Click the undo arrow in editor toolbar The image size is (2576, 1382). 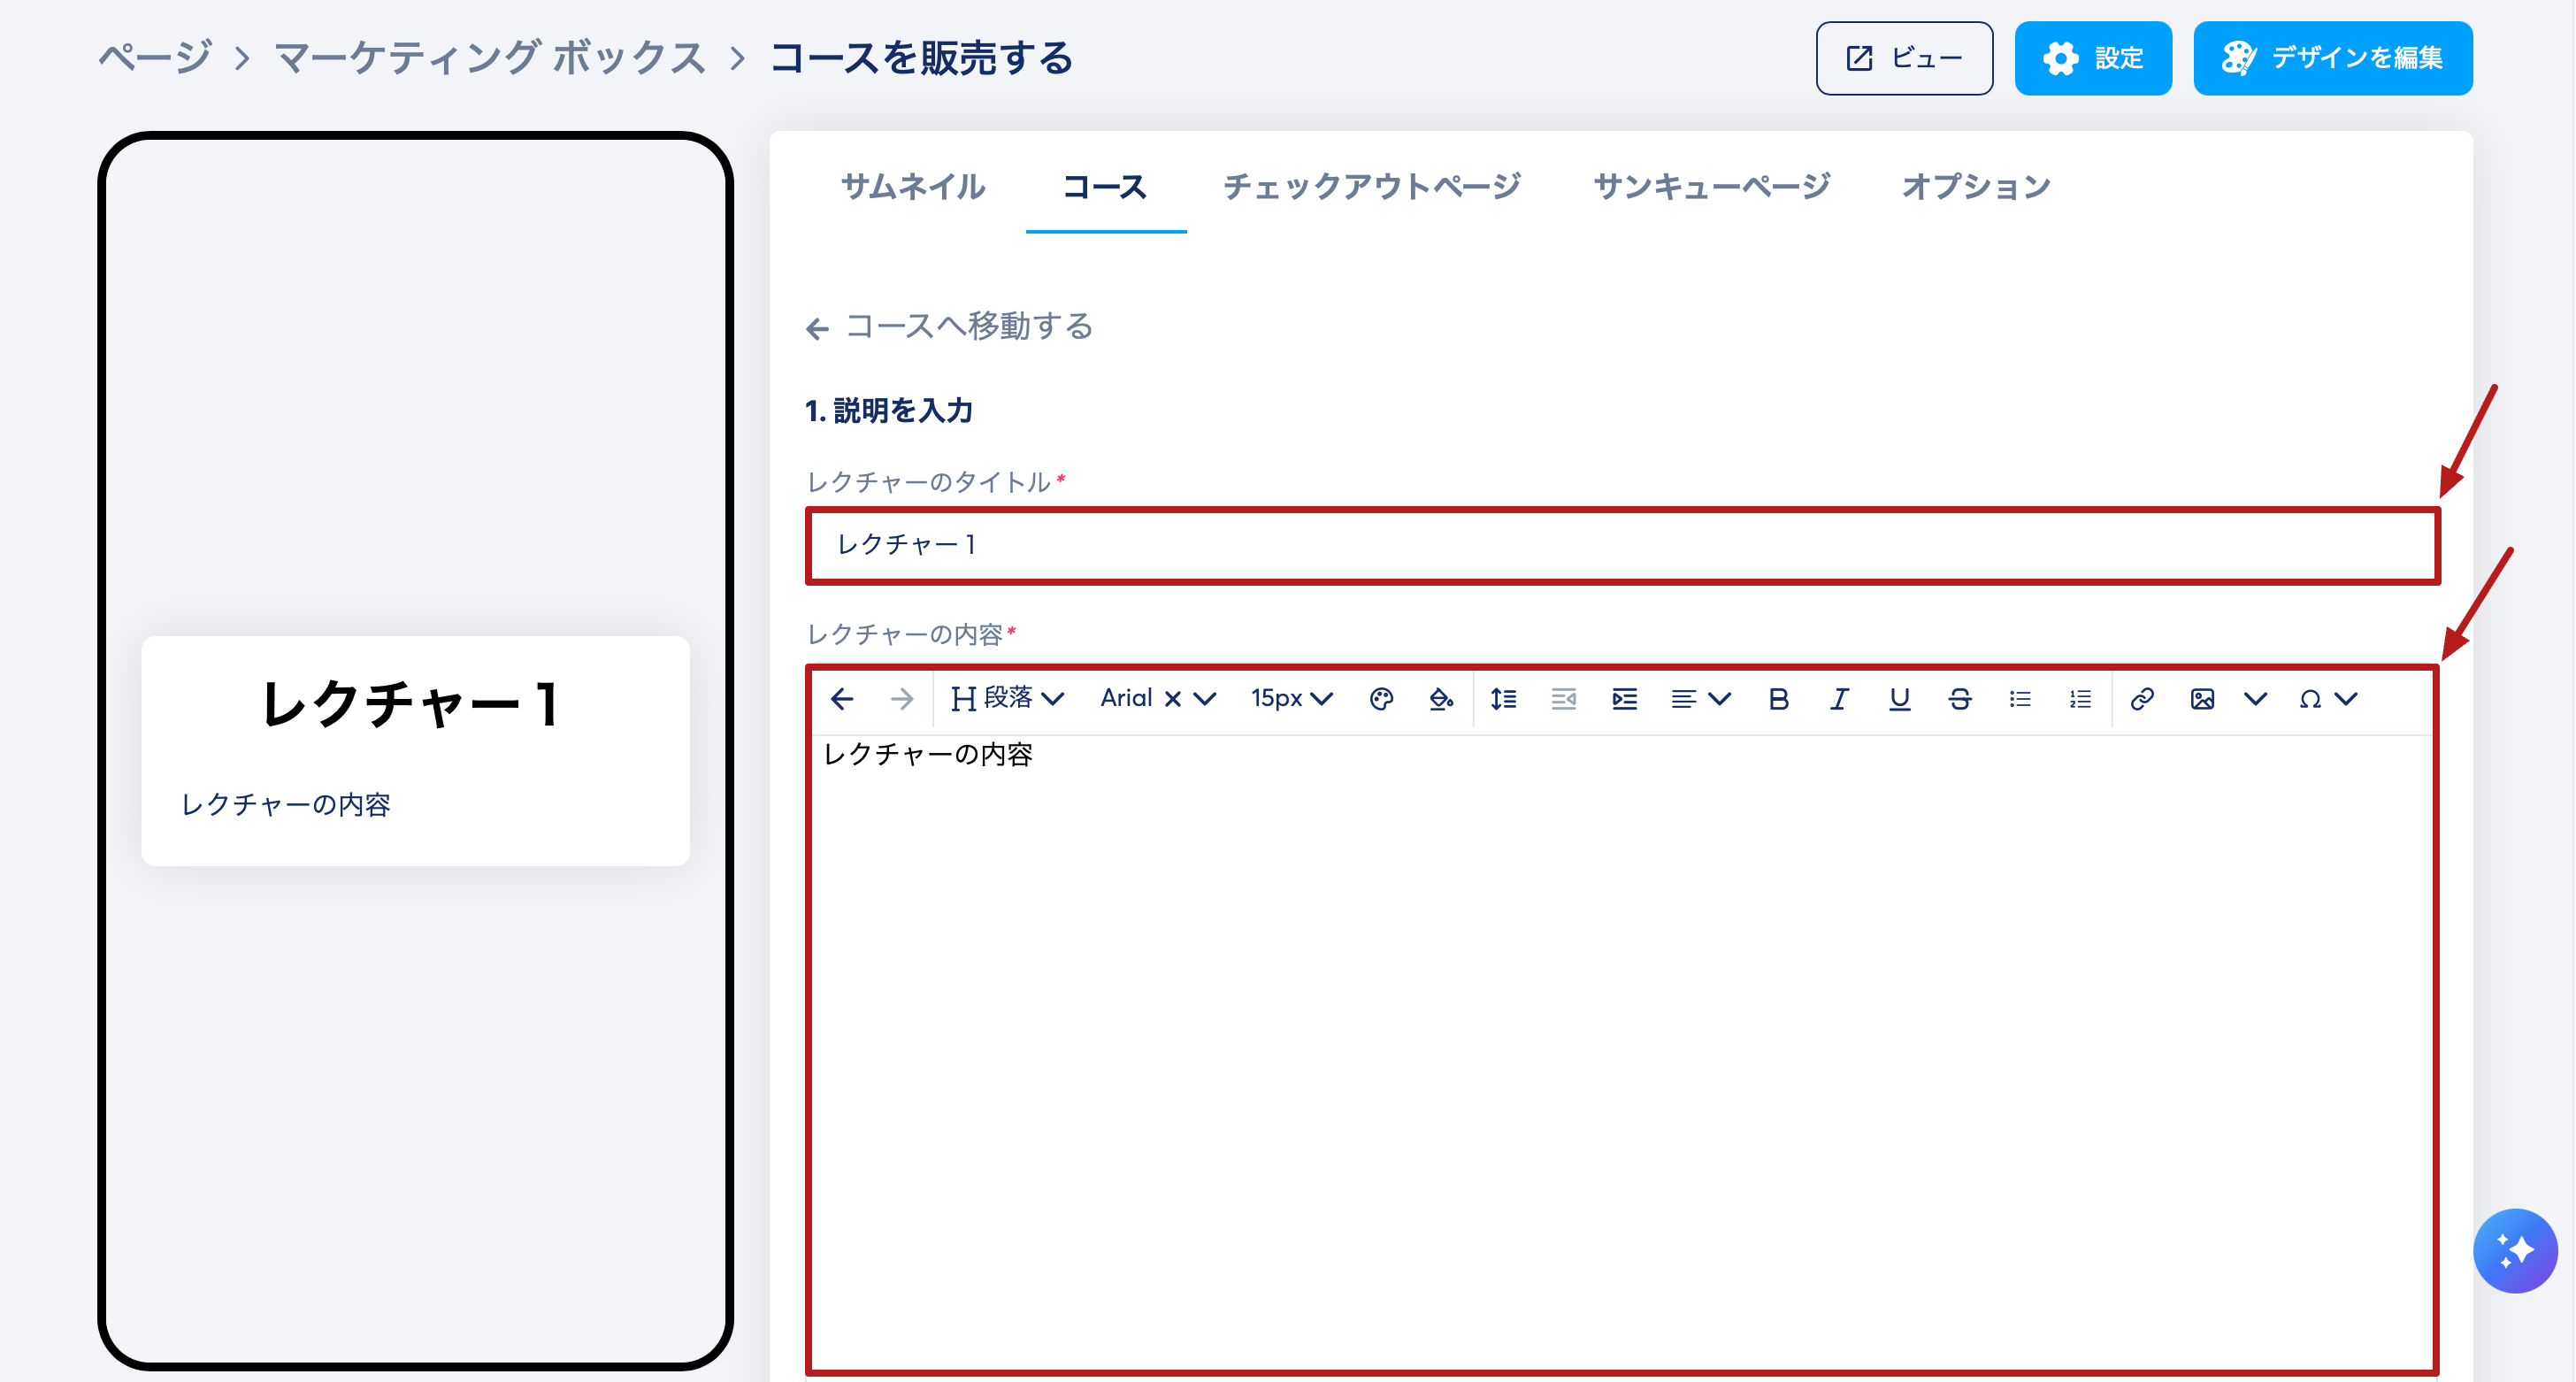[x=842, y=699]
